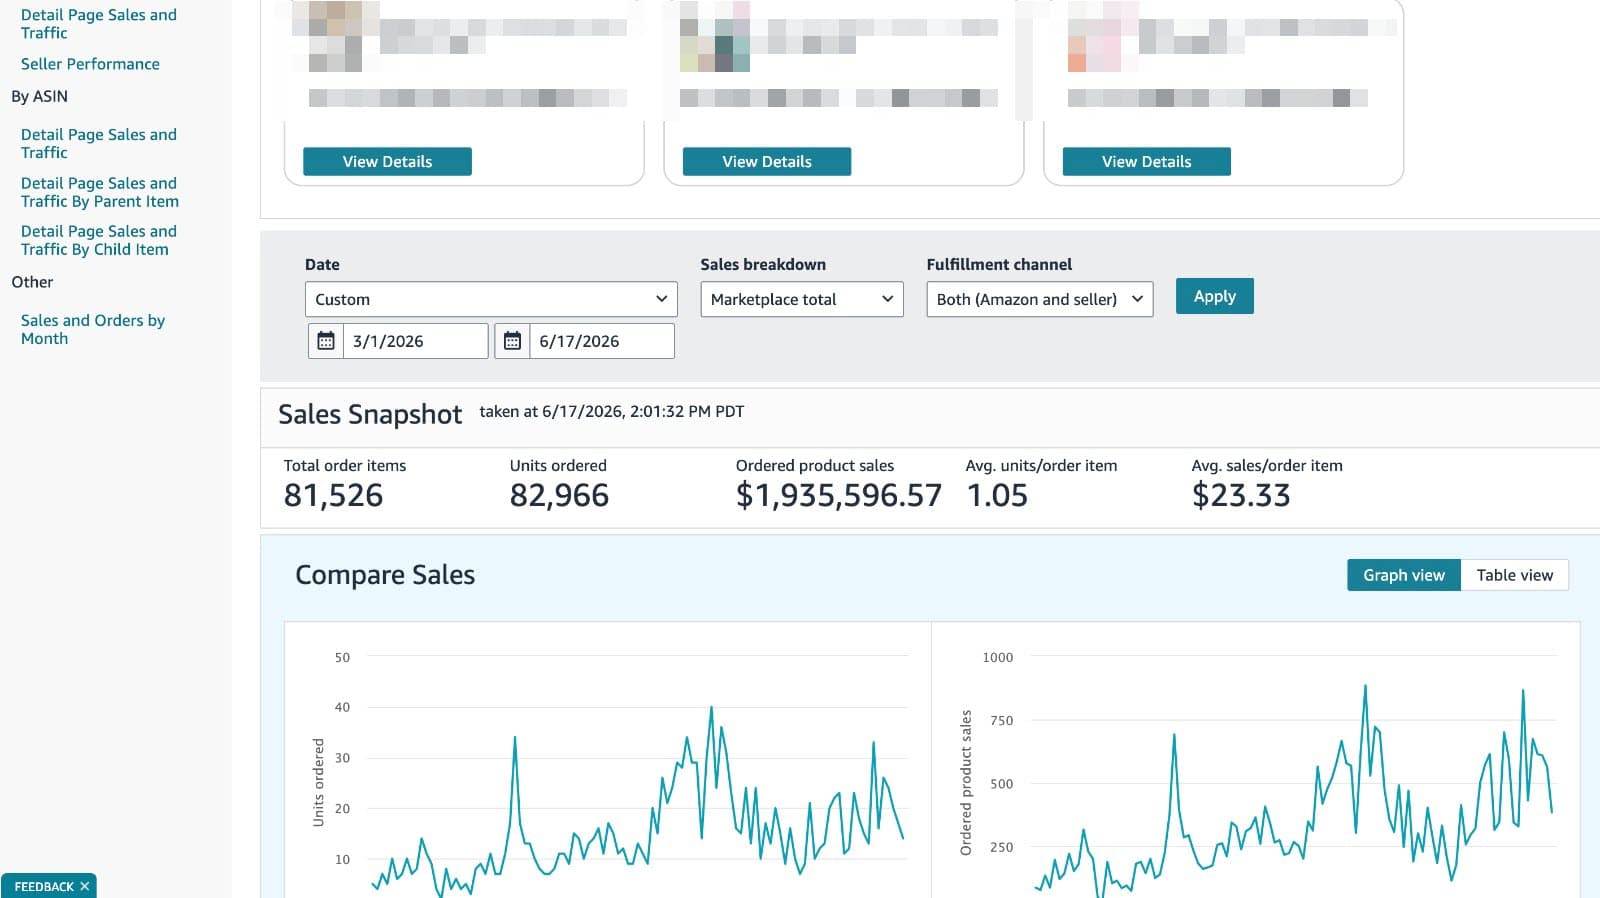Click View Details on the third card
Image resolution: width=1600 pixels, height=898 pixels.
(x=1147, y=162)
